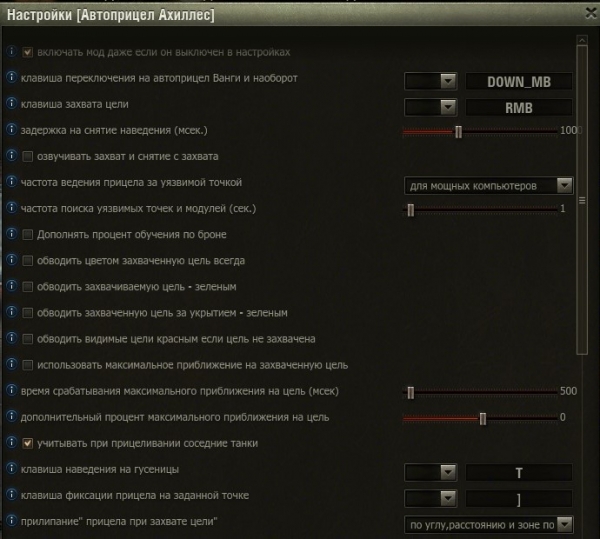The image size is (600, 539).
Task: Click the DOWN_MB key binding field
Action: (519, 81)
